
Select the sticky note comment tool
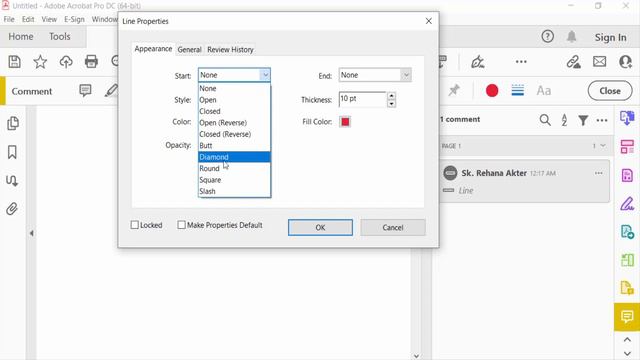coord(85,90)
